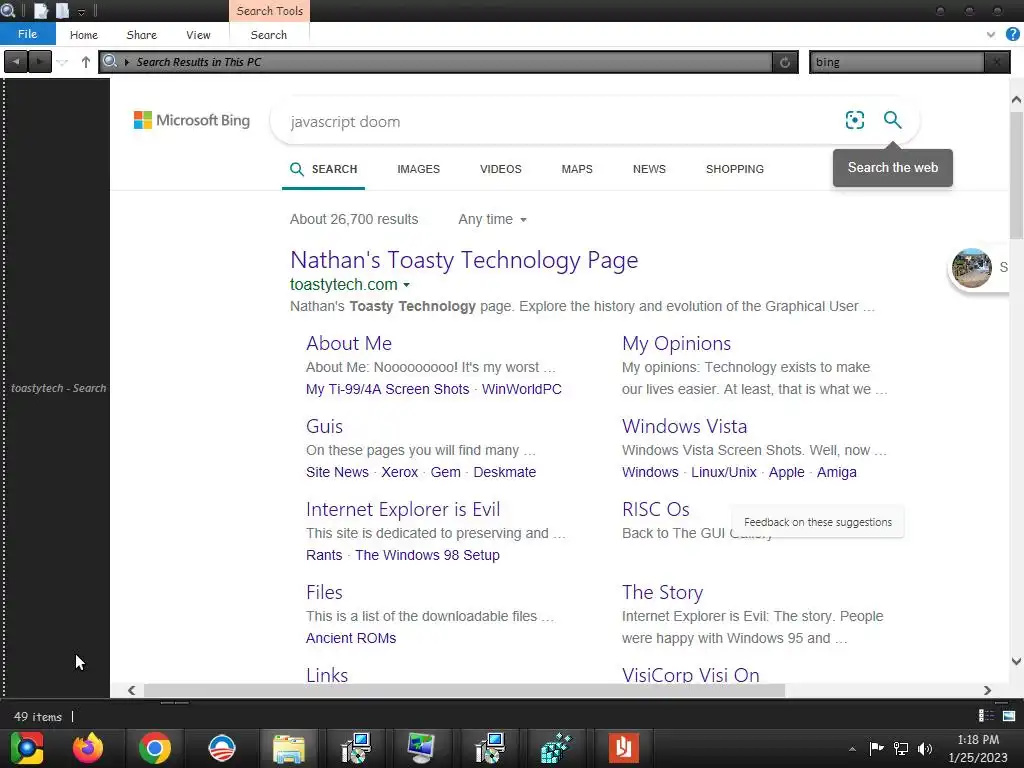Open the Obama-logo browser taskbar icon
Image resolution: width=1024 pixels, height=768 pixels.
click(221, 748)
